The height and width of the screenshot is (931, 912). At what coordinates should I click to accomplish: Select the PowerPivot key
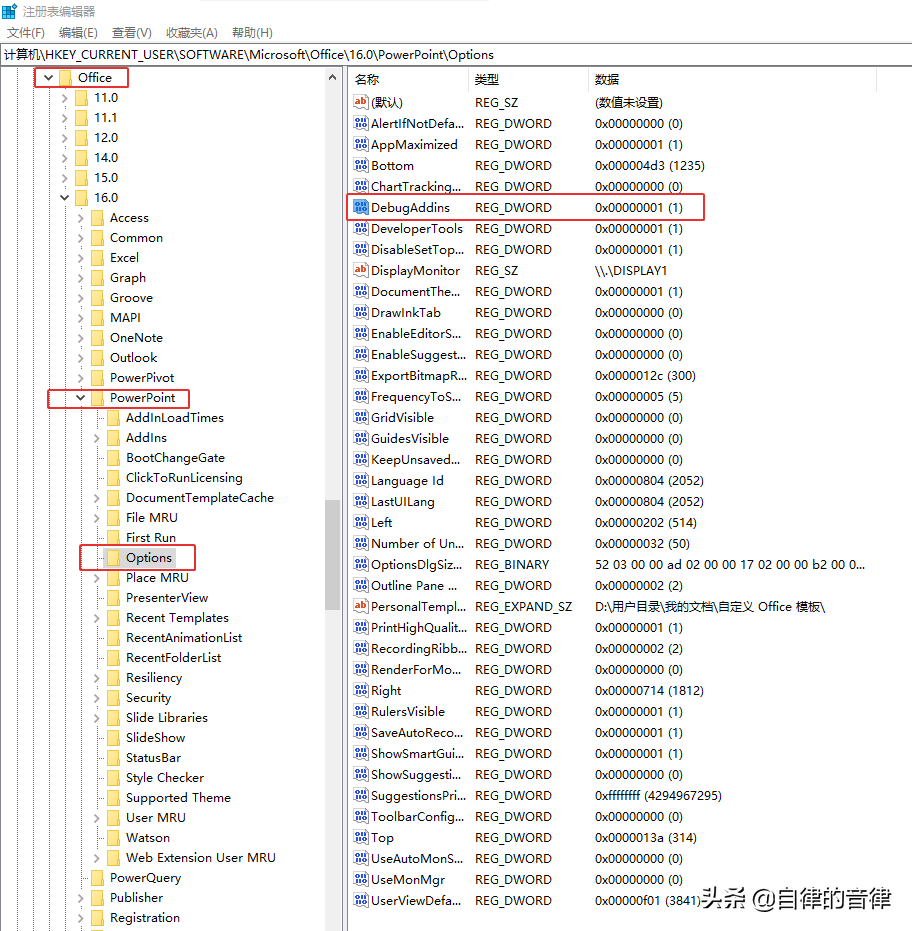click(x=142, y=378)
